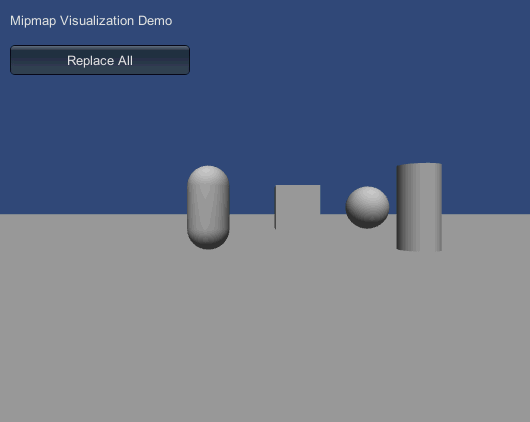Pick the sphere object in scene
Image resolution: width=530 pixels, height=422 pixels.
[x=367, y=207]
